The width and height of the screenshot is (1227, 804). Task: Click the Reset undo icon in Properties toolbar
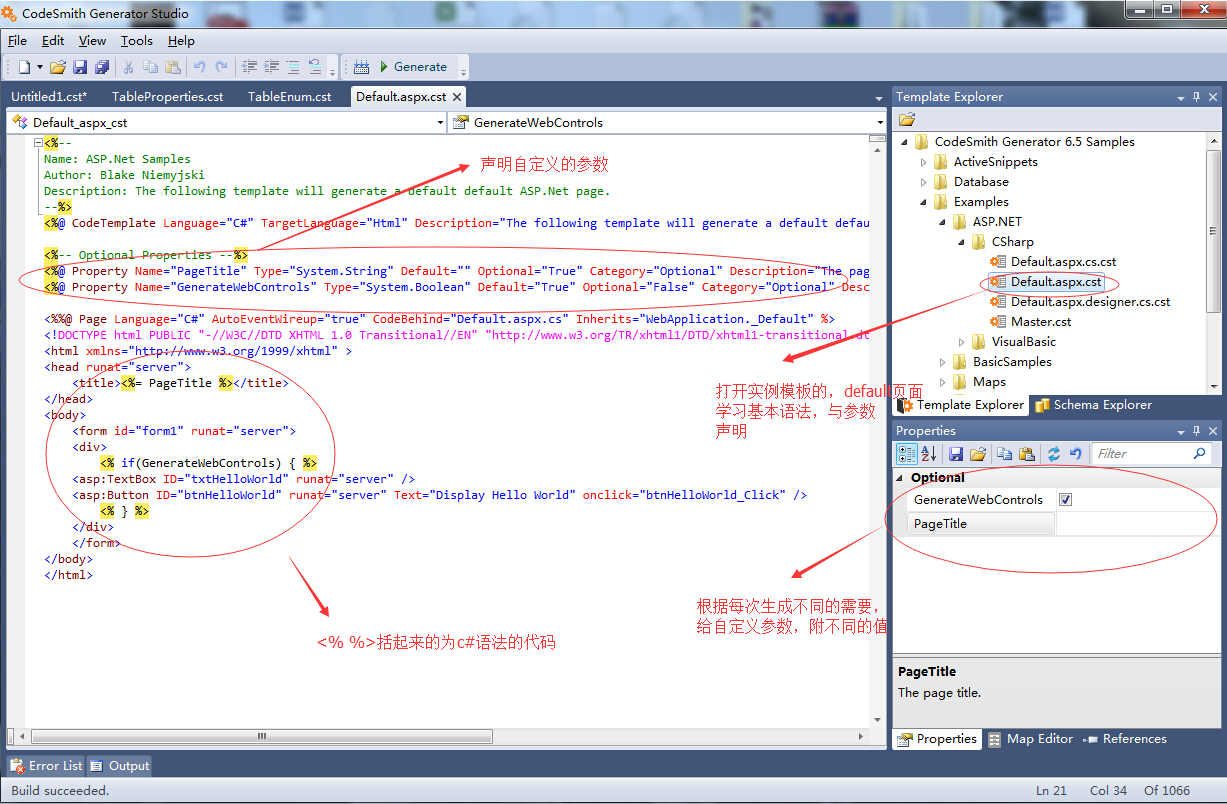click(1075, 454)
